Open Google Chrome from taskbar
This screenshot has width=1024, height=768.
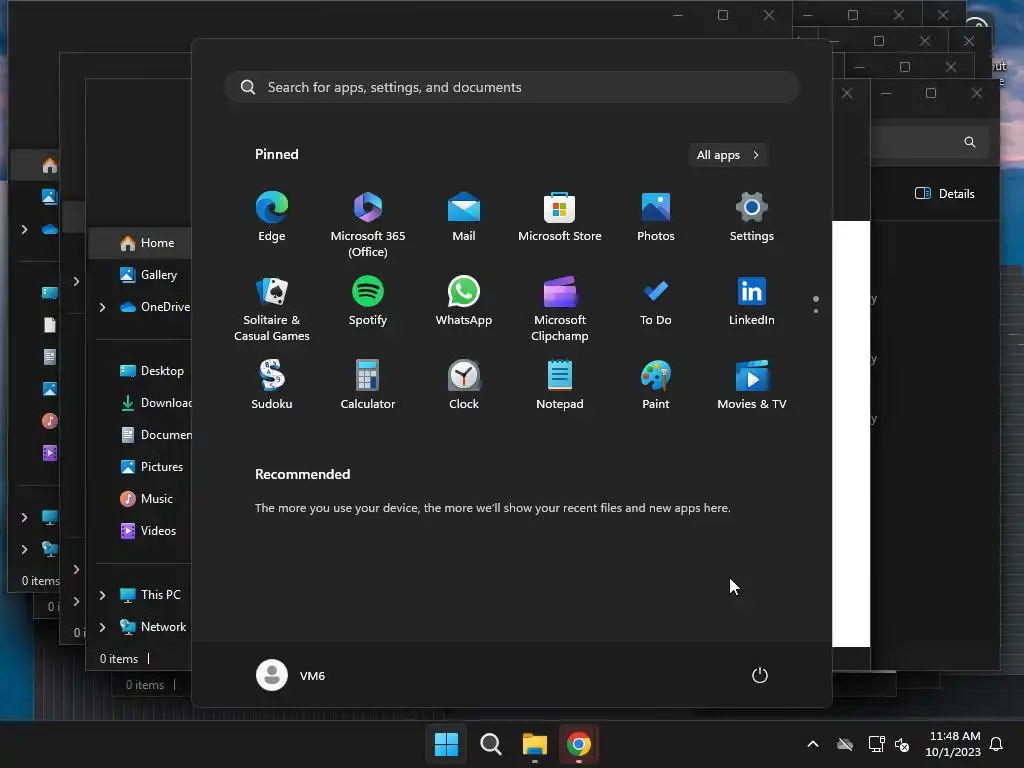[579, 744]
